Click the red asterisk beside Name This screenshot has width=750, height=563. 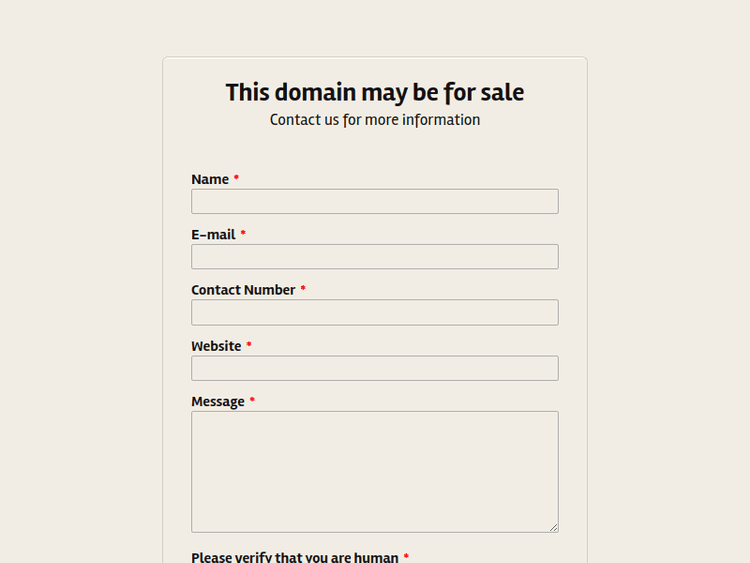tap(236, 179)
